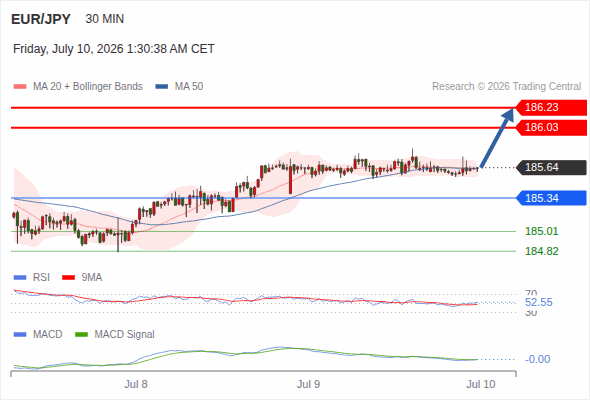
Task: Click the MA 50 blue legend swatch
Action: [162, 87]
